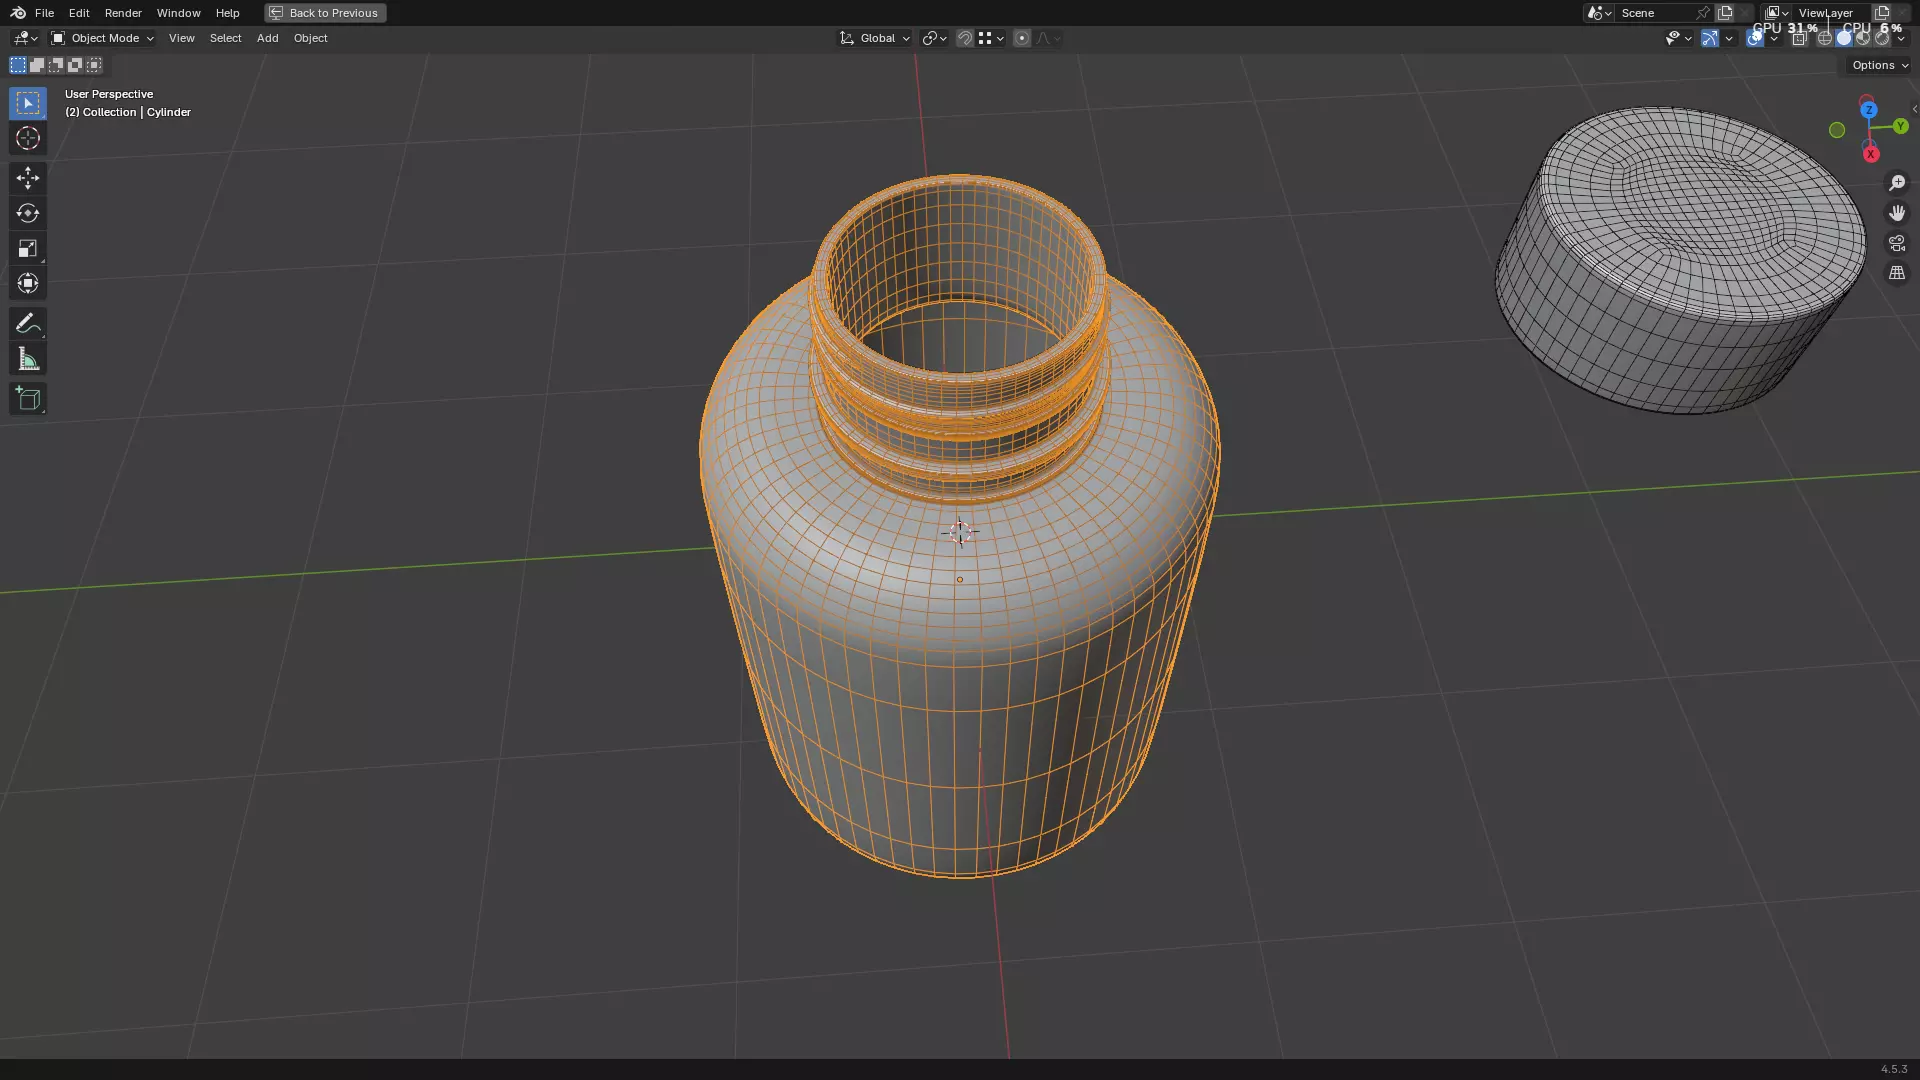The height and width of the screenshot is (1080, 1920).
Task: Click the zoom magnifier viewport icon
Action: tap(1897, 183)
